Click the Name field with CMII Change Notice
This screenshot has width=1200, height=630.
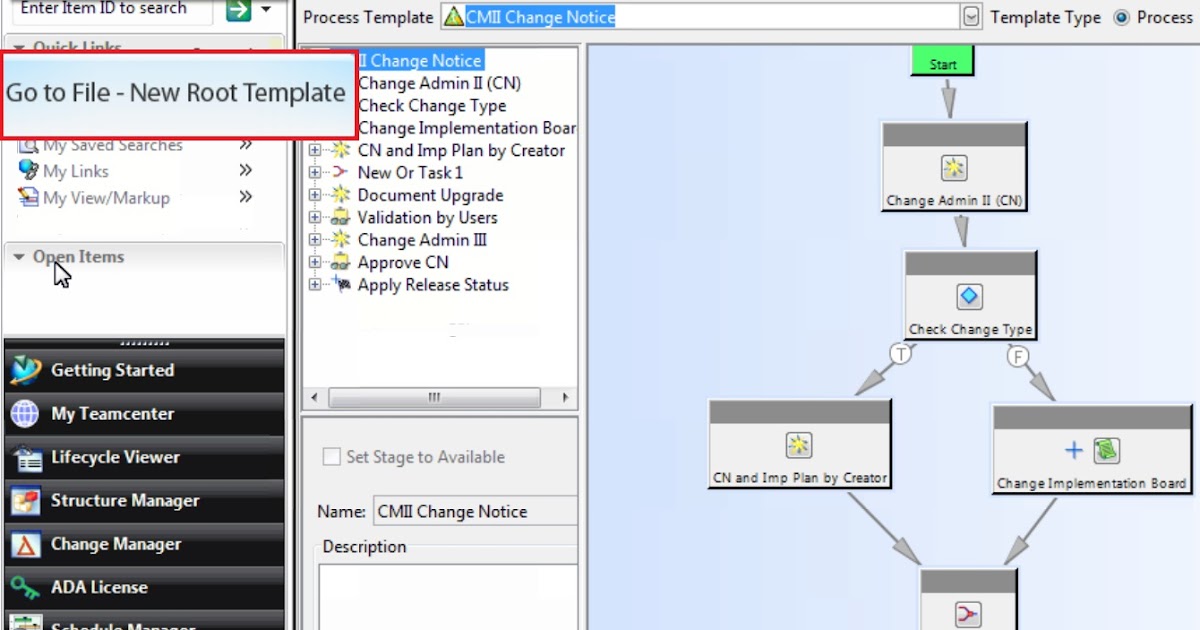click(475, 511)
